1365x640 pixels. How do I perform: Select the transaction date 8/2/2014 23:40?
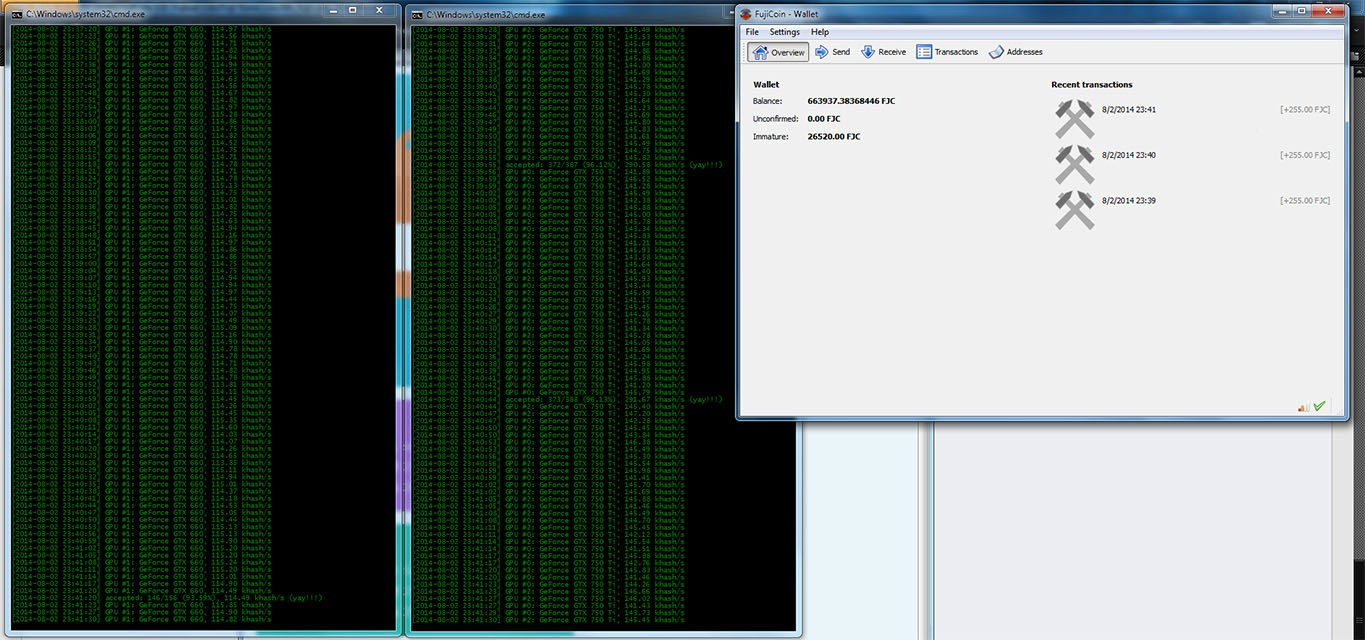pos(1129,155)
